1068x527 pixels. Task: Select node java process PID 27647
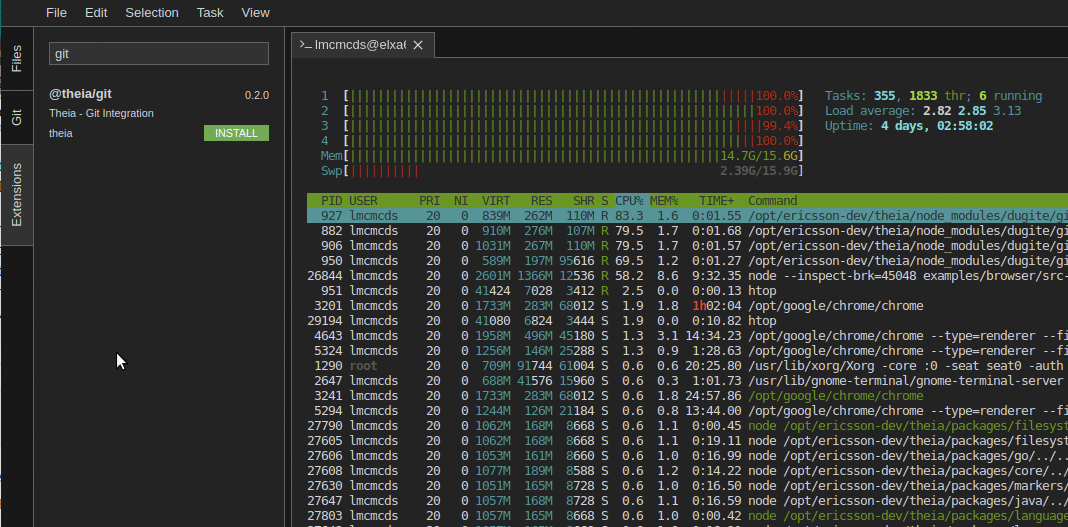(x=687, y=500)
